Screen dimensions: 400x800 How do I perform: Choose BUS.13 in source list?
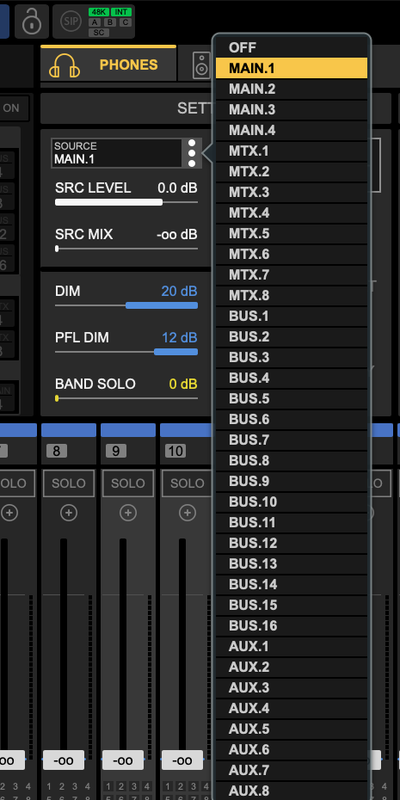tap(291, 564)
